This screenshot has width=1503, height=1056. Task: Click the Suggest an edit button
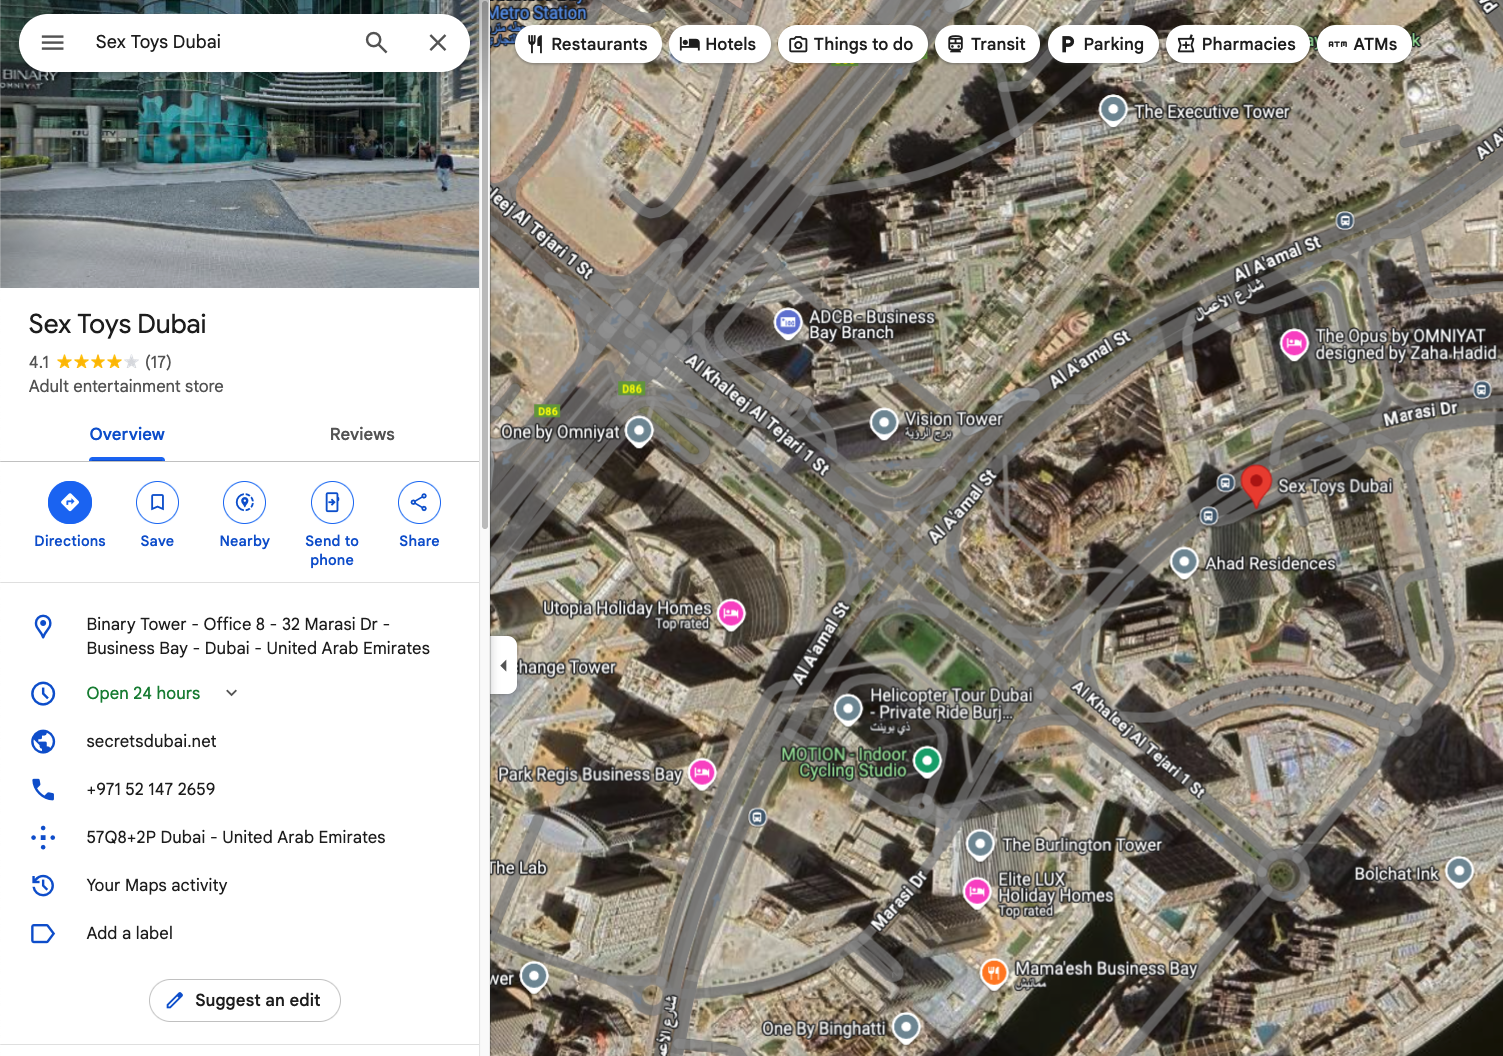pyautogui.click(x=245, y=1000)
